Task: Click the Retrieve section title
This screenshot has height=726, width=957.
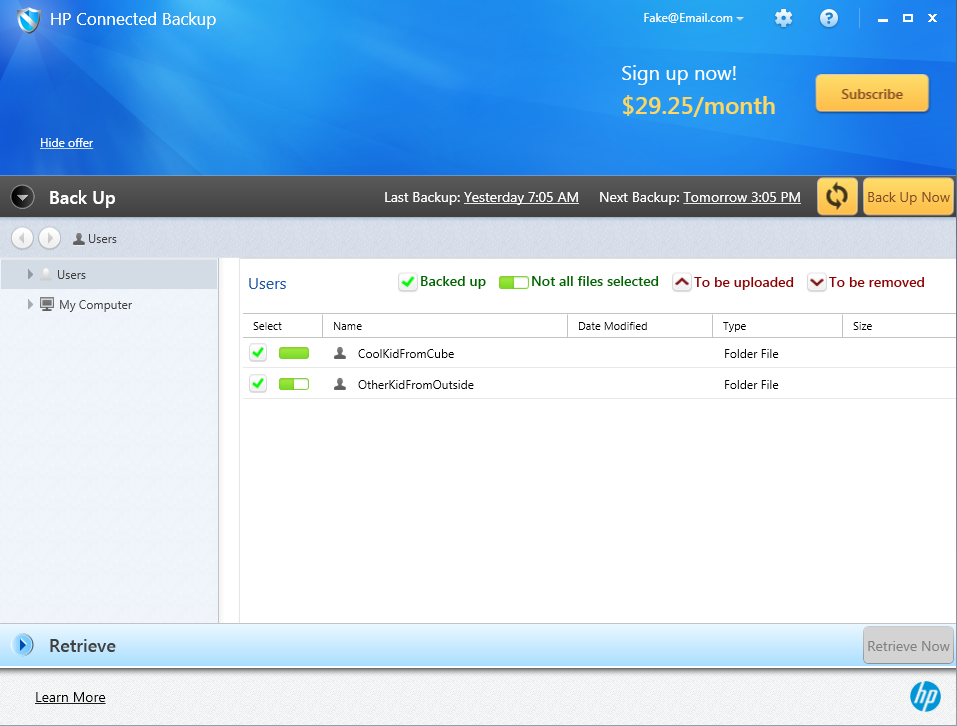Action: (82, 645)
